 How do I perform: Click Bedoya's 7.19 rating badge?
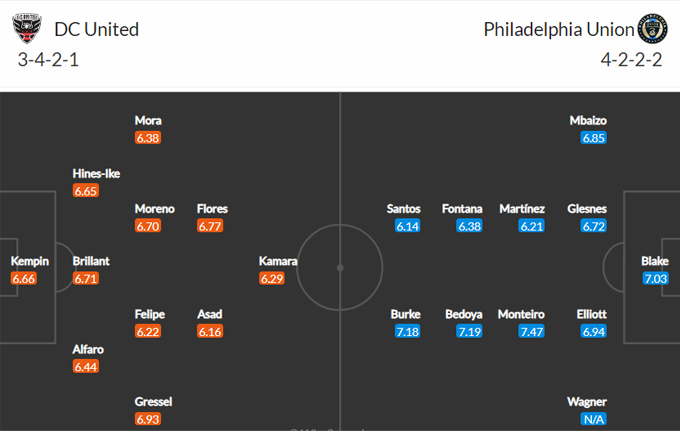[x=470, y=331]
